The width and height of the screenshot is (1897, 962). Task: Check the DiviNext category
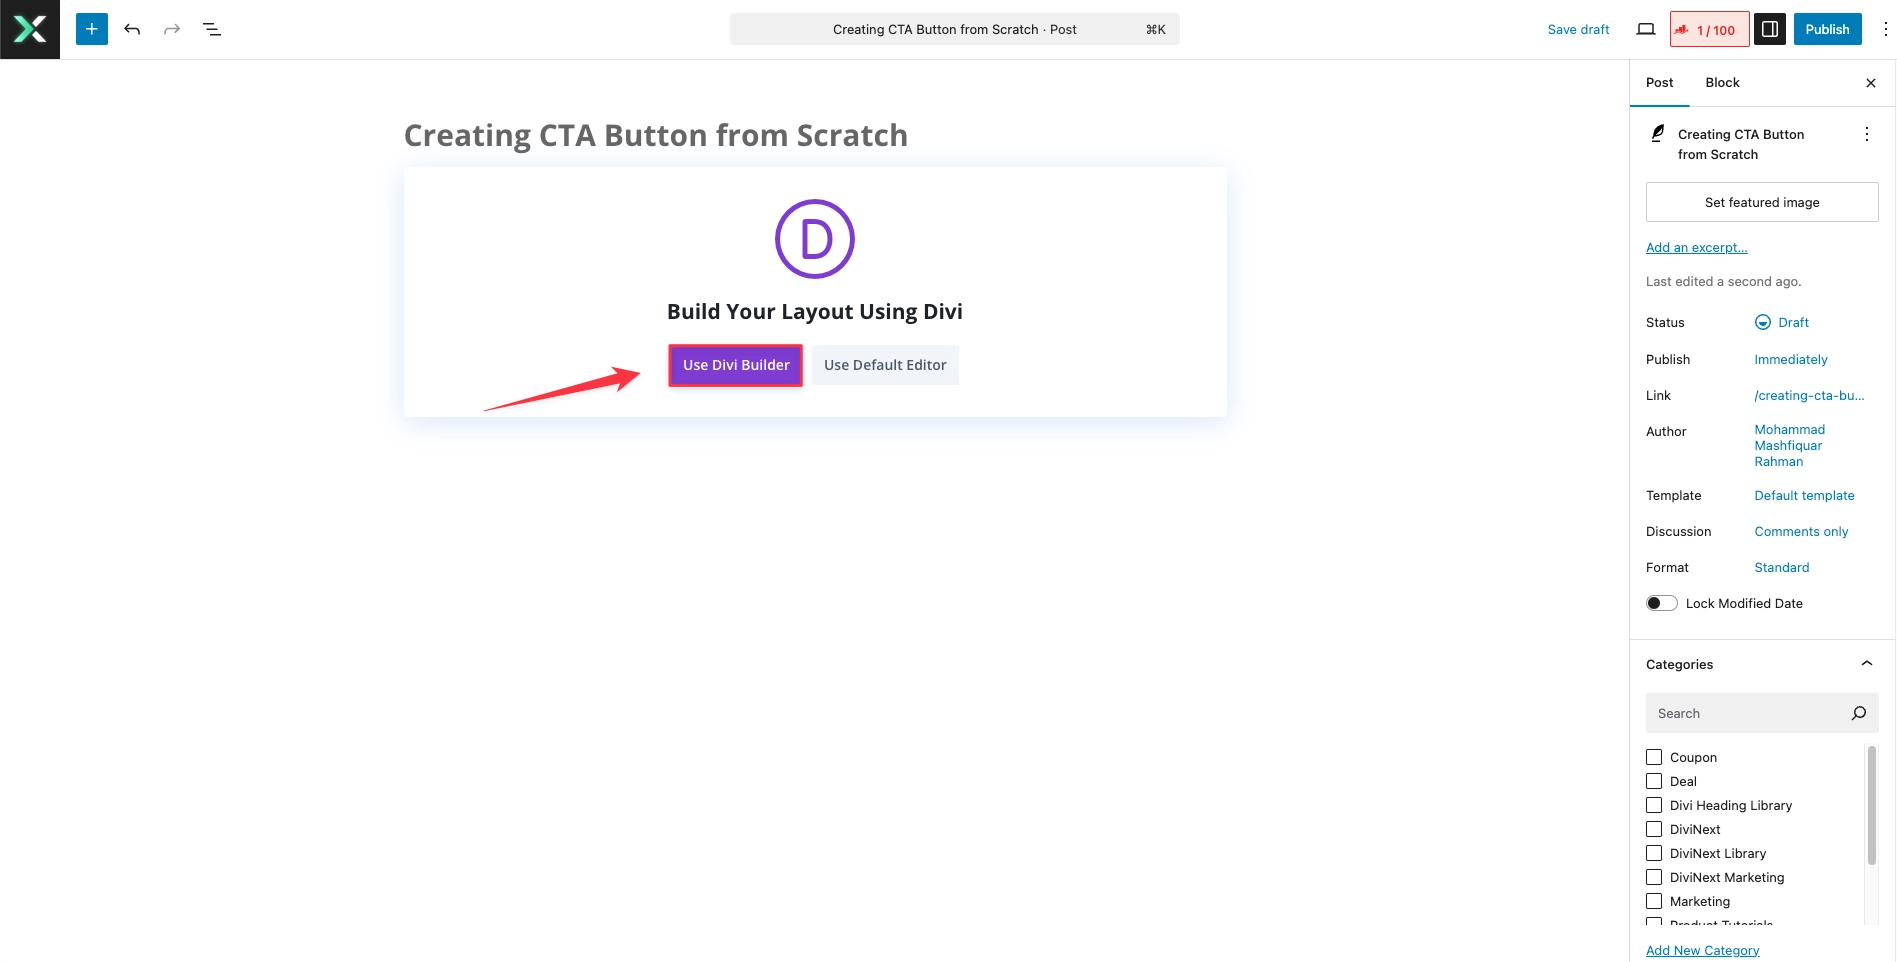coord(1654,829)
